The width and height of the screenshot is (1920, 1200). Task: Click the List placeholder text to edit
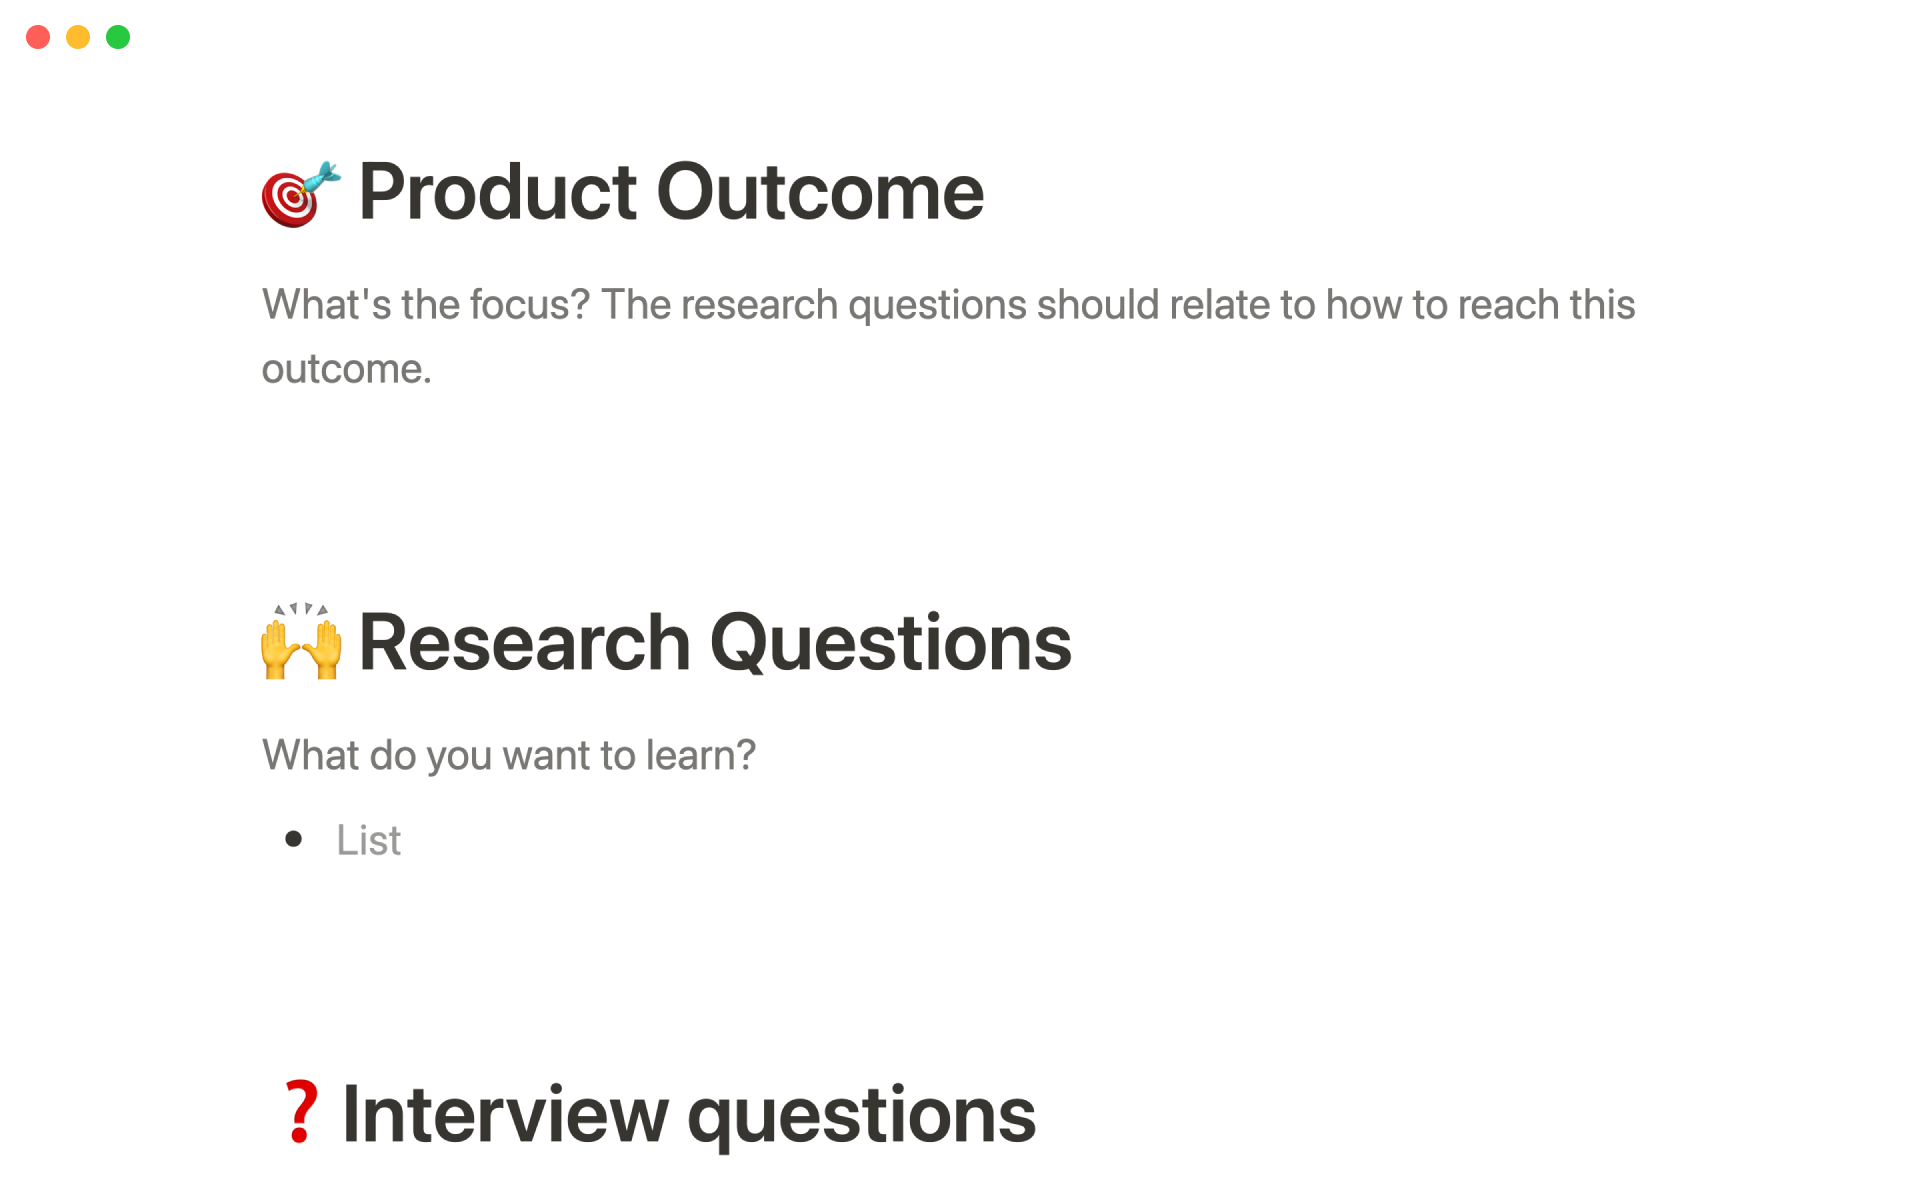(x=368, y=839)
